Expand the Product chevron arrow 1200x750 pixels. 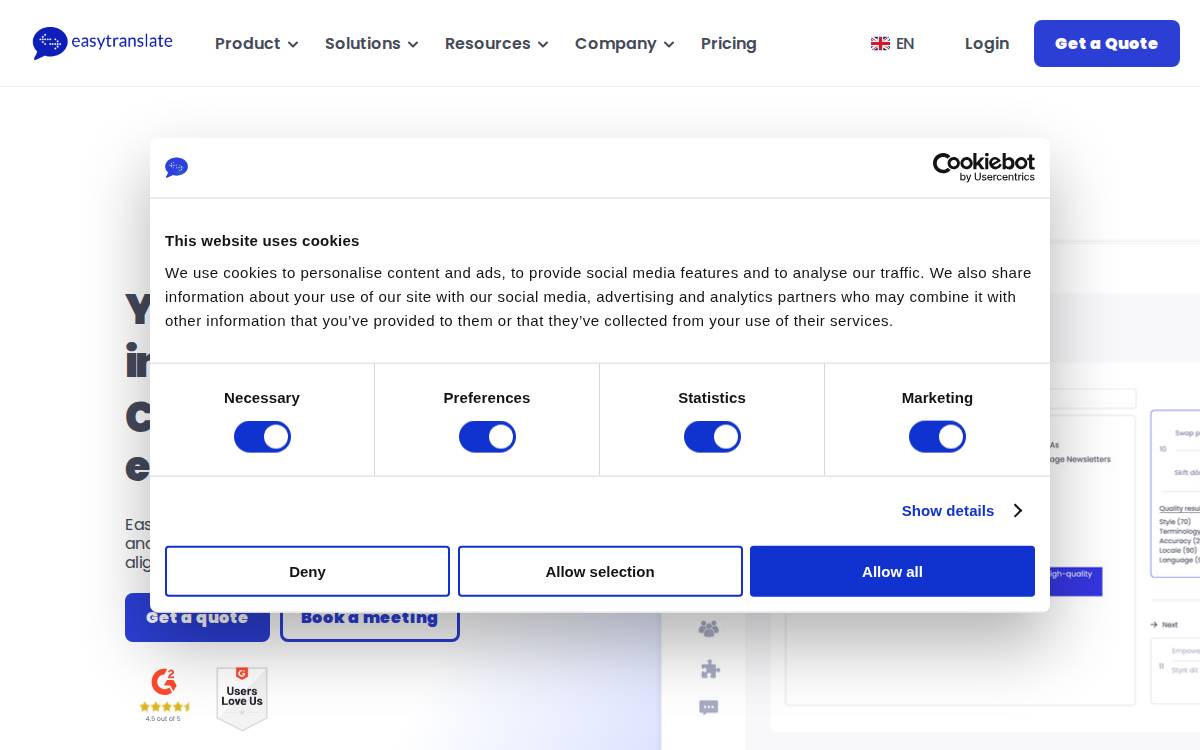pyautogui.click(x=293, y=45)
